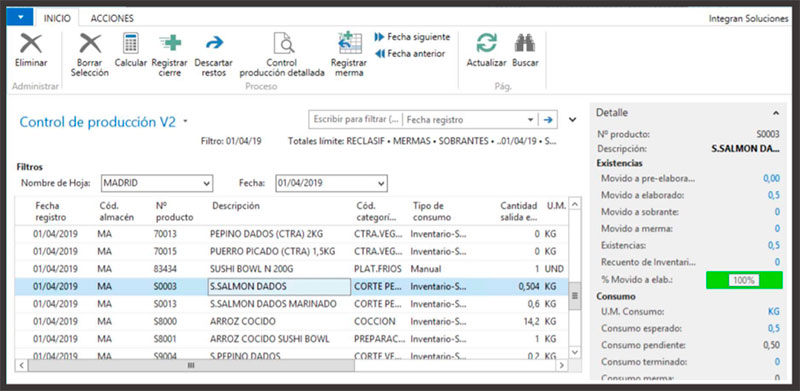Screen dimensions: 800x391
Task: Click product number 83434
Action: coord(165,269)
